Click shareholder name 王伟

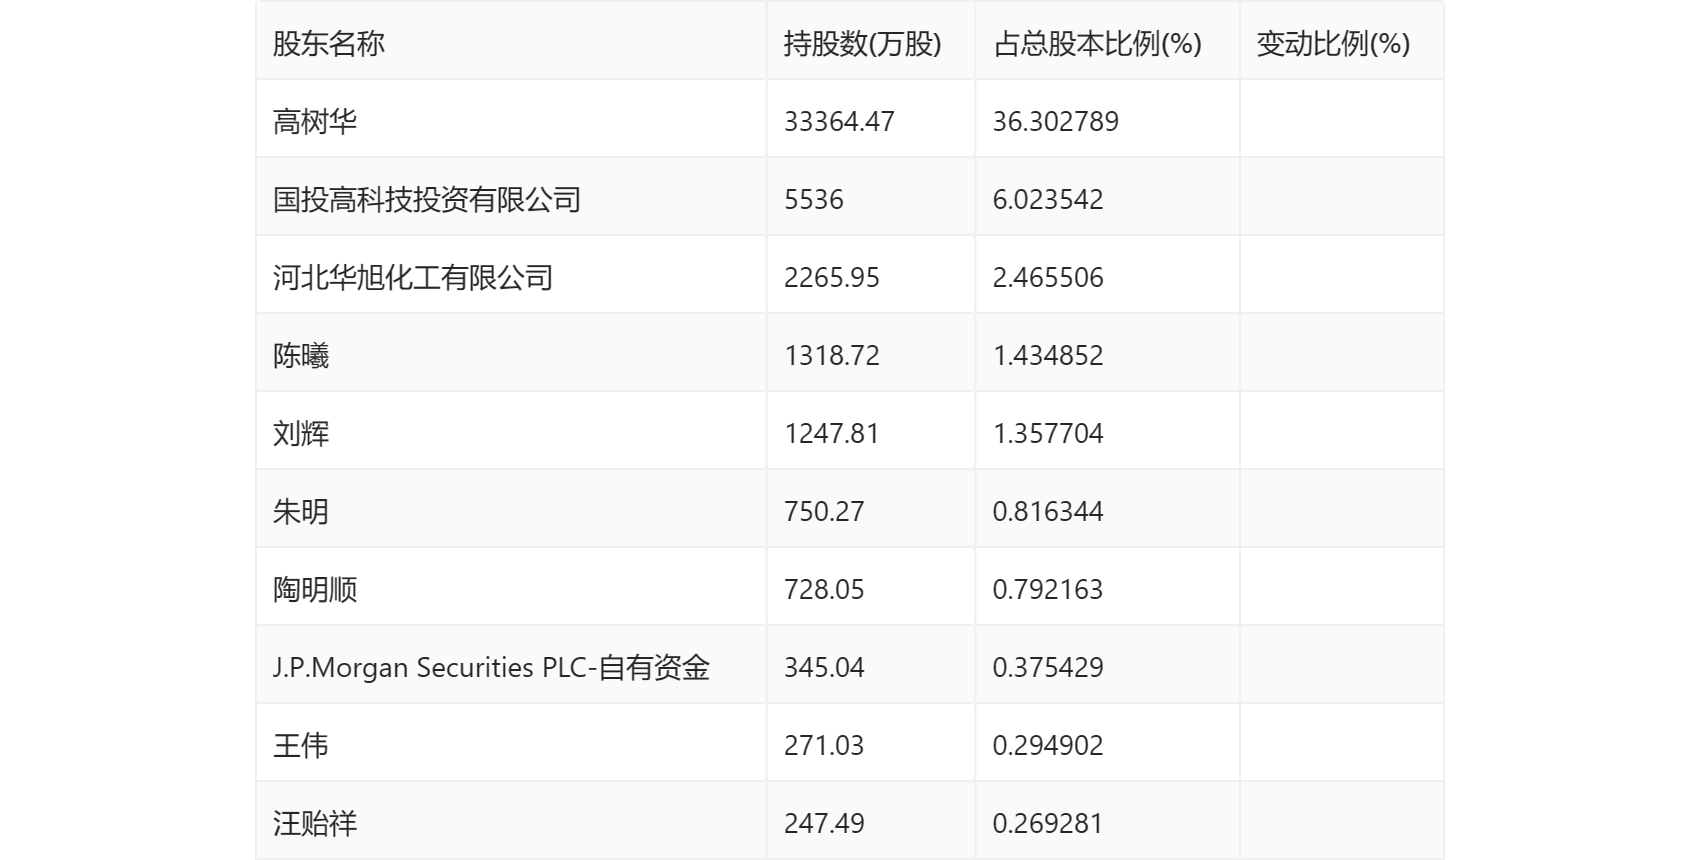click(301, 745)
